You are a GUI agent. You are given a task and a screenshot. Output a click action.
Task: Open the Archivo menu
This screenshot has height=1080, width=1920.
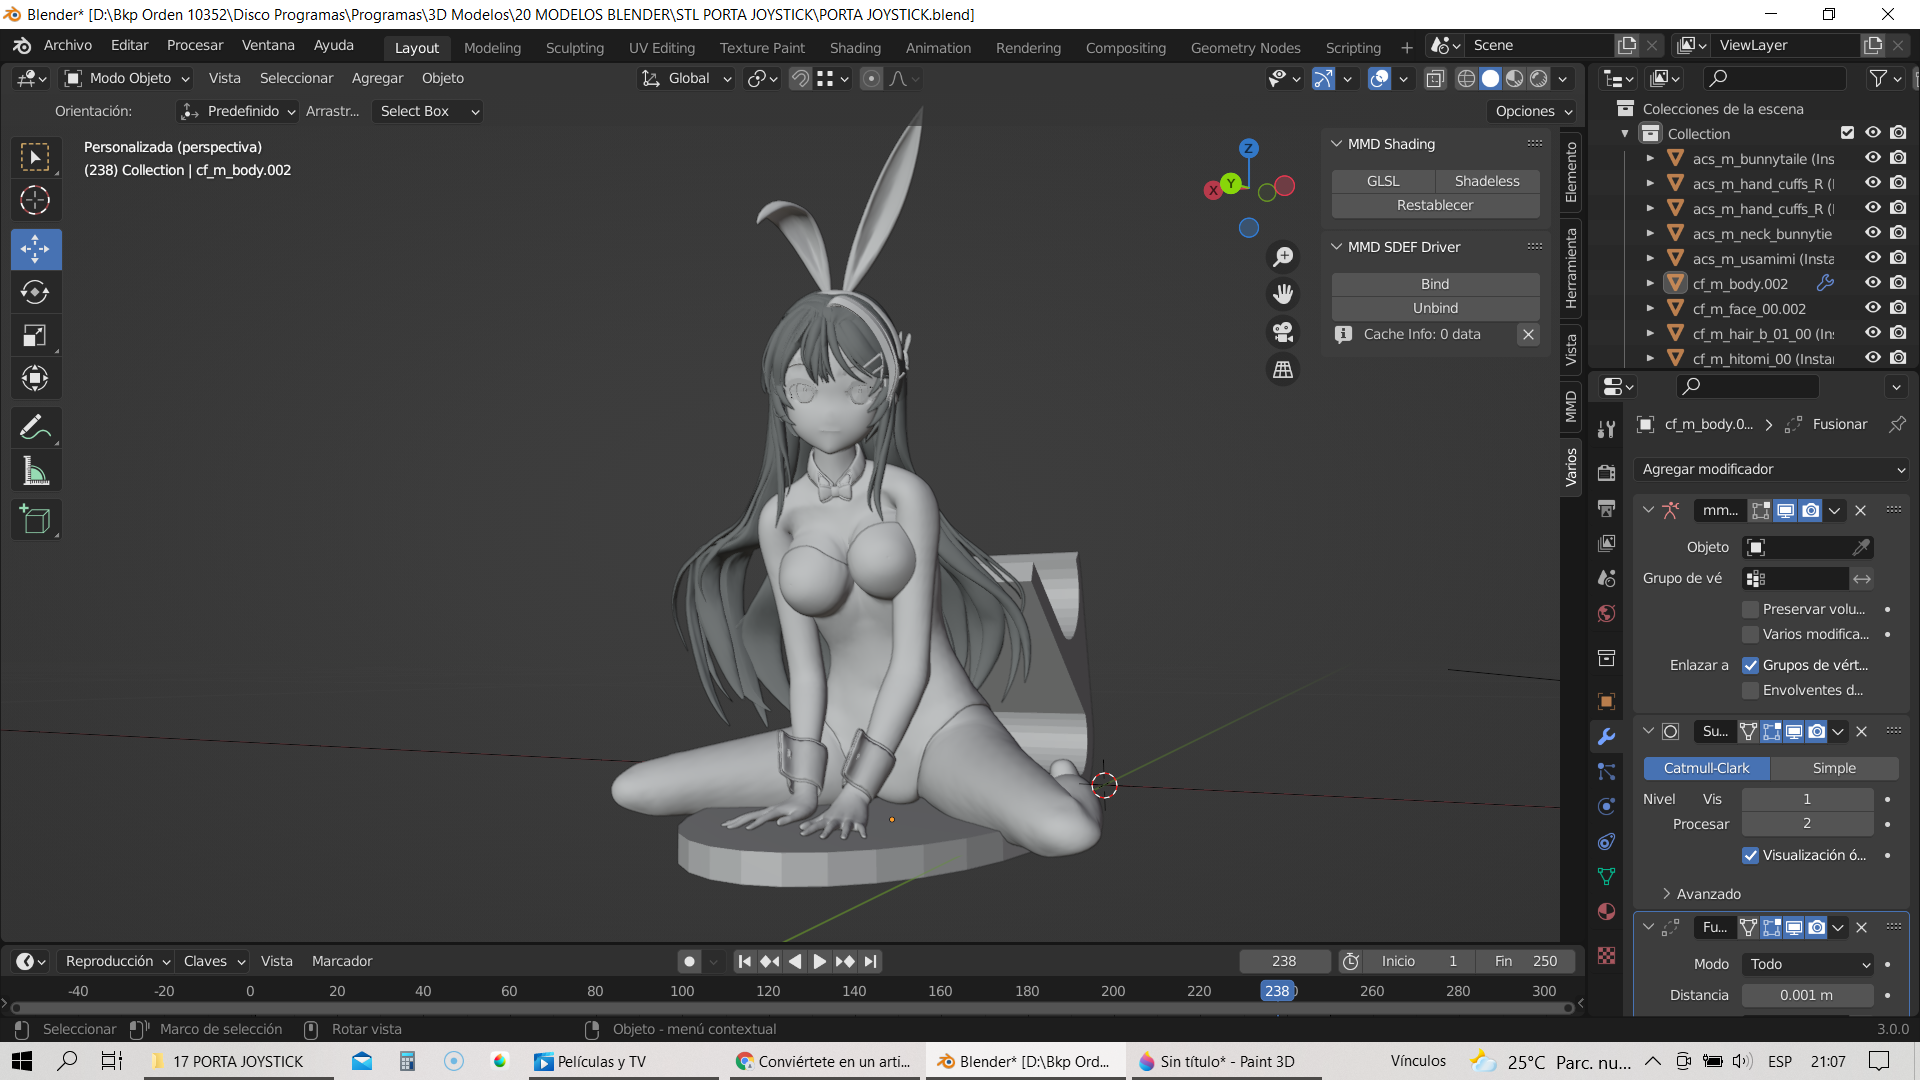[68, 46]
